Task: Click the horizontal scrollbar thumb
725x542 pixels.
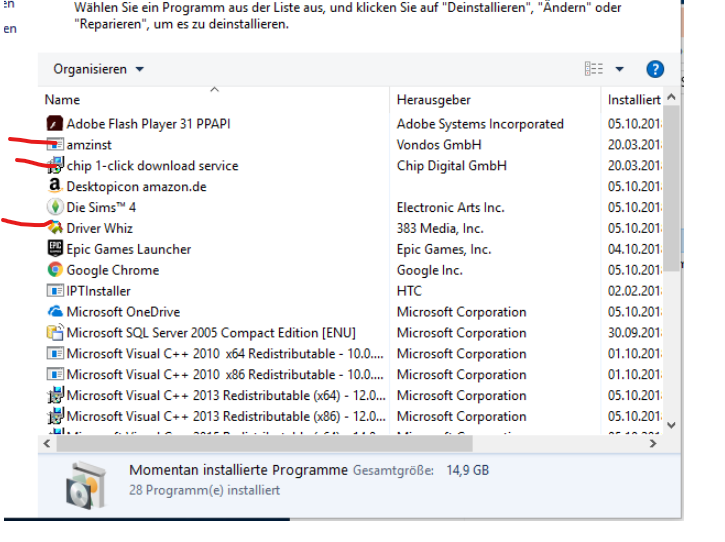Action: 264,443
